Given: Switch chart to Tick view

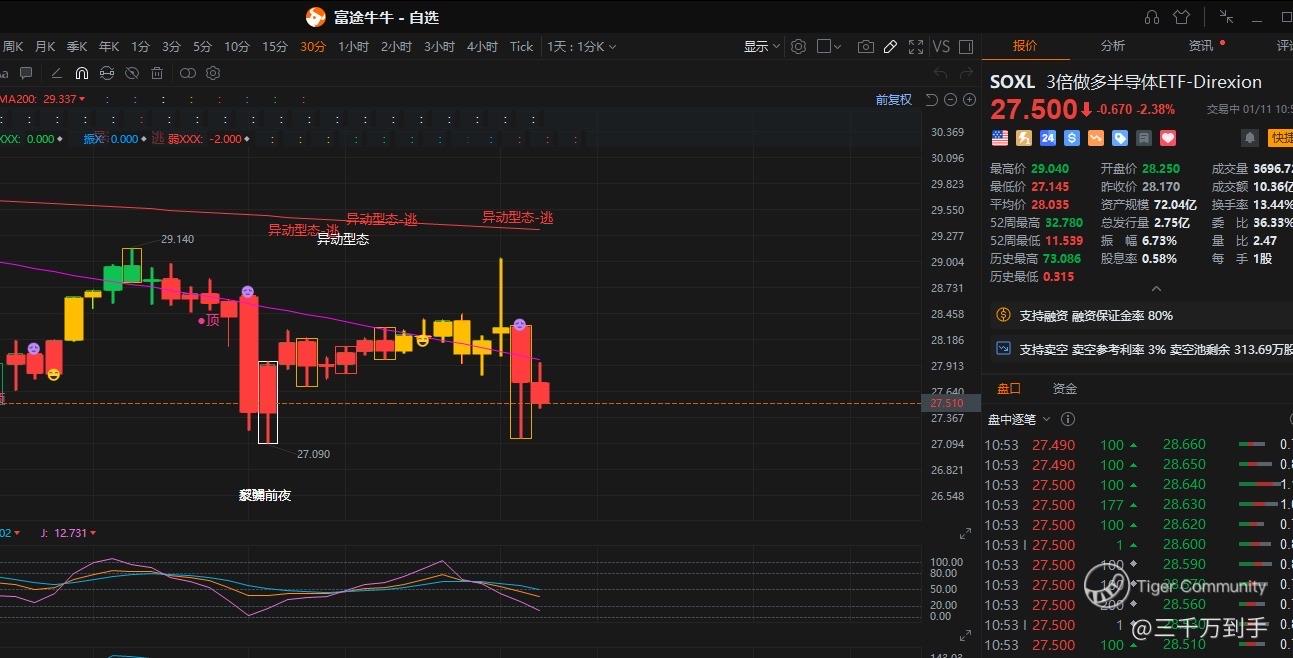Looking at the screenshot, I should point(522,46).
